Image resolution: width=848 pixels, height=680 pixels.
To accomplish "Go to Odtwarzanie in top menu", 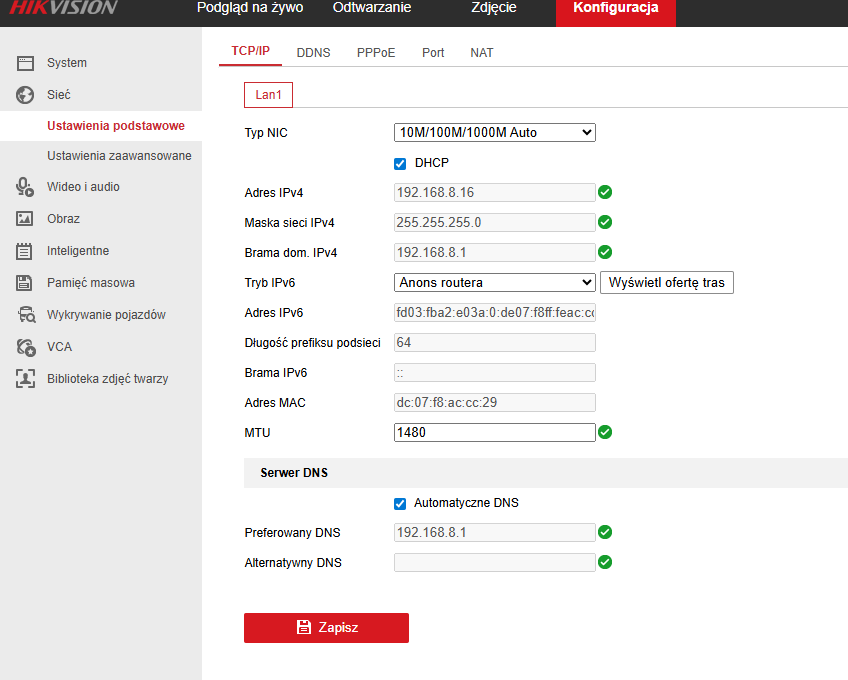I will [x=371, y=8].
